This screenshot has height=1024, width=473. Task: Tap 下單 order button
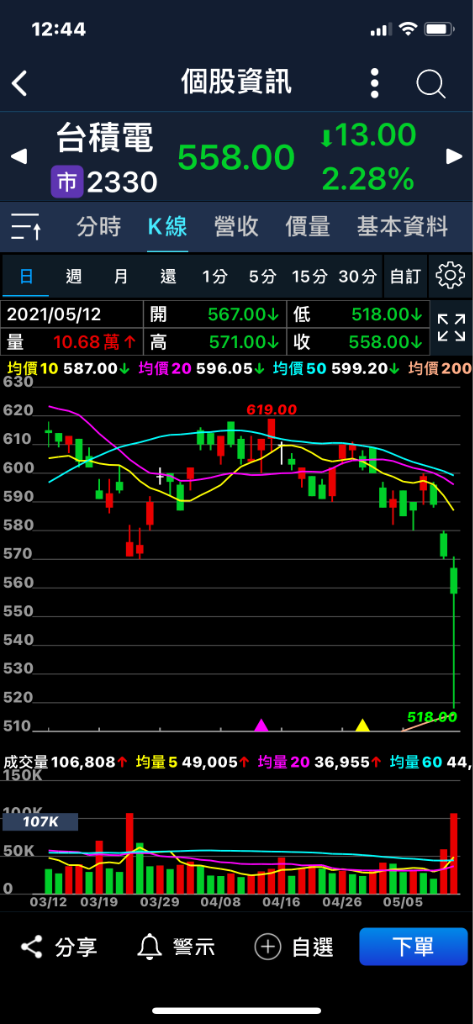coord(413,946)
